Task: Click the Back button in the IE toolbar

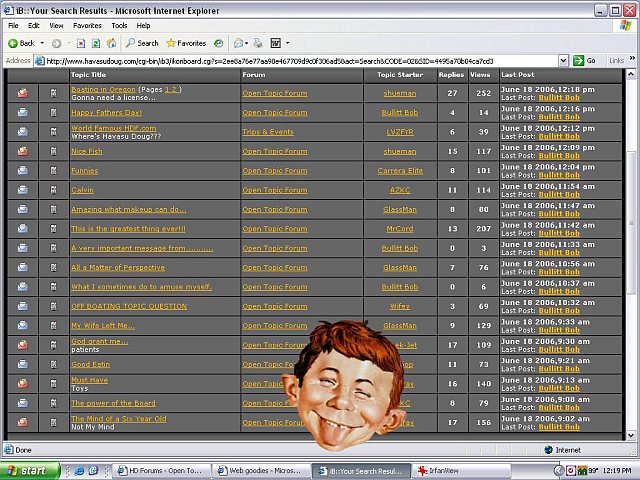Action: tap(21, 43)
